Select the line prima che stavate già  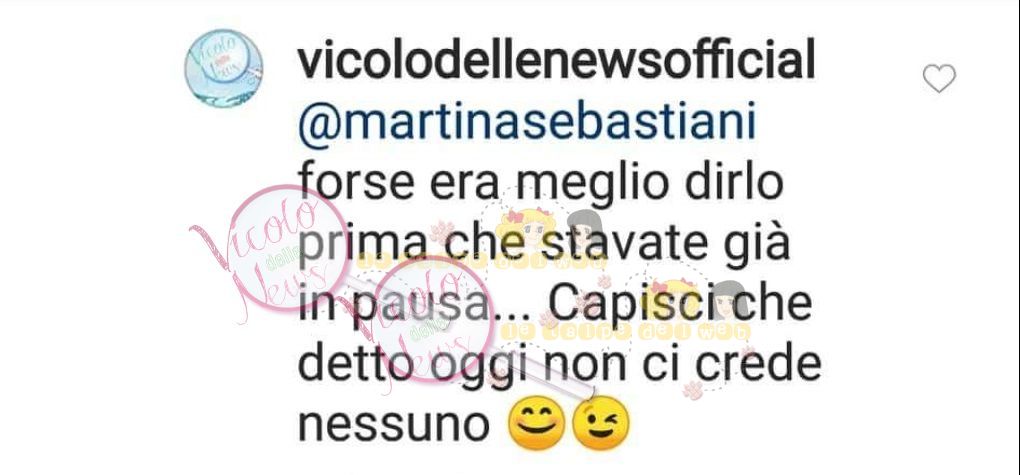[544, 243]
